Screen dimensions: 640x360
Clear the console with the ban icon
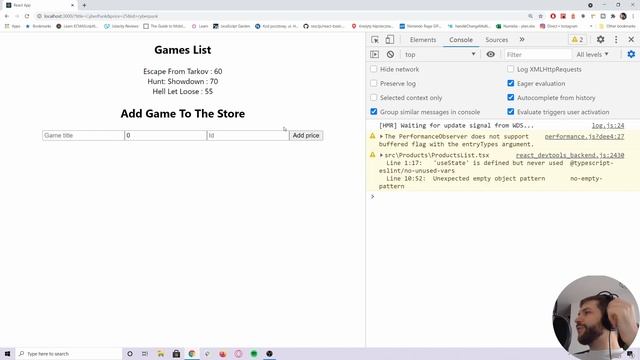(390, 54)
